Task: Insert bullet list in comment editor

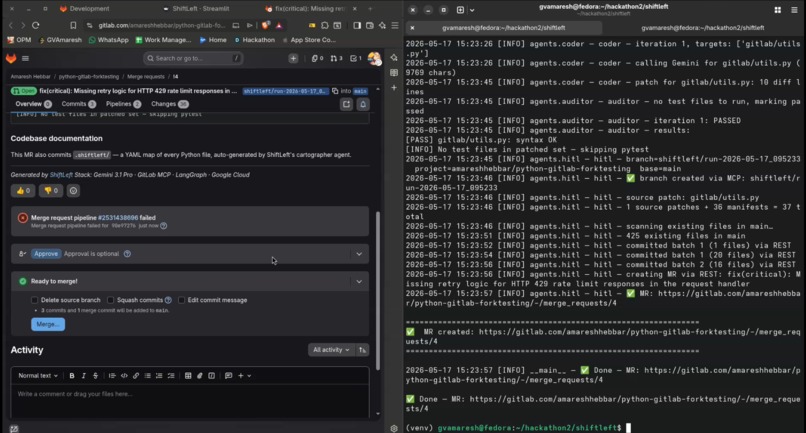Action: 148,376
